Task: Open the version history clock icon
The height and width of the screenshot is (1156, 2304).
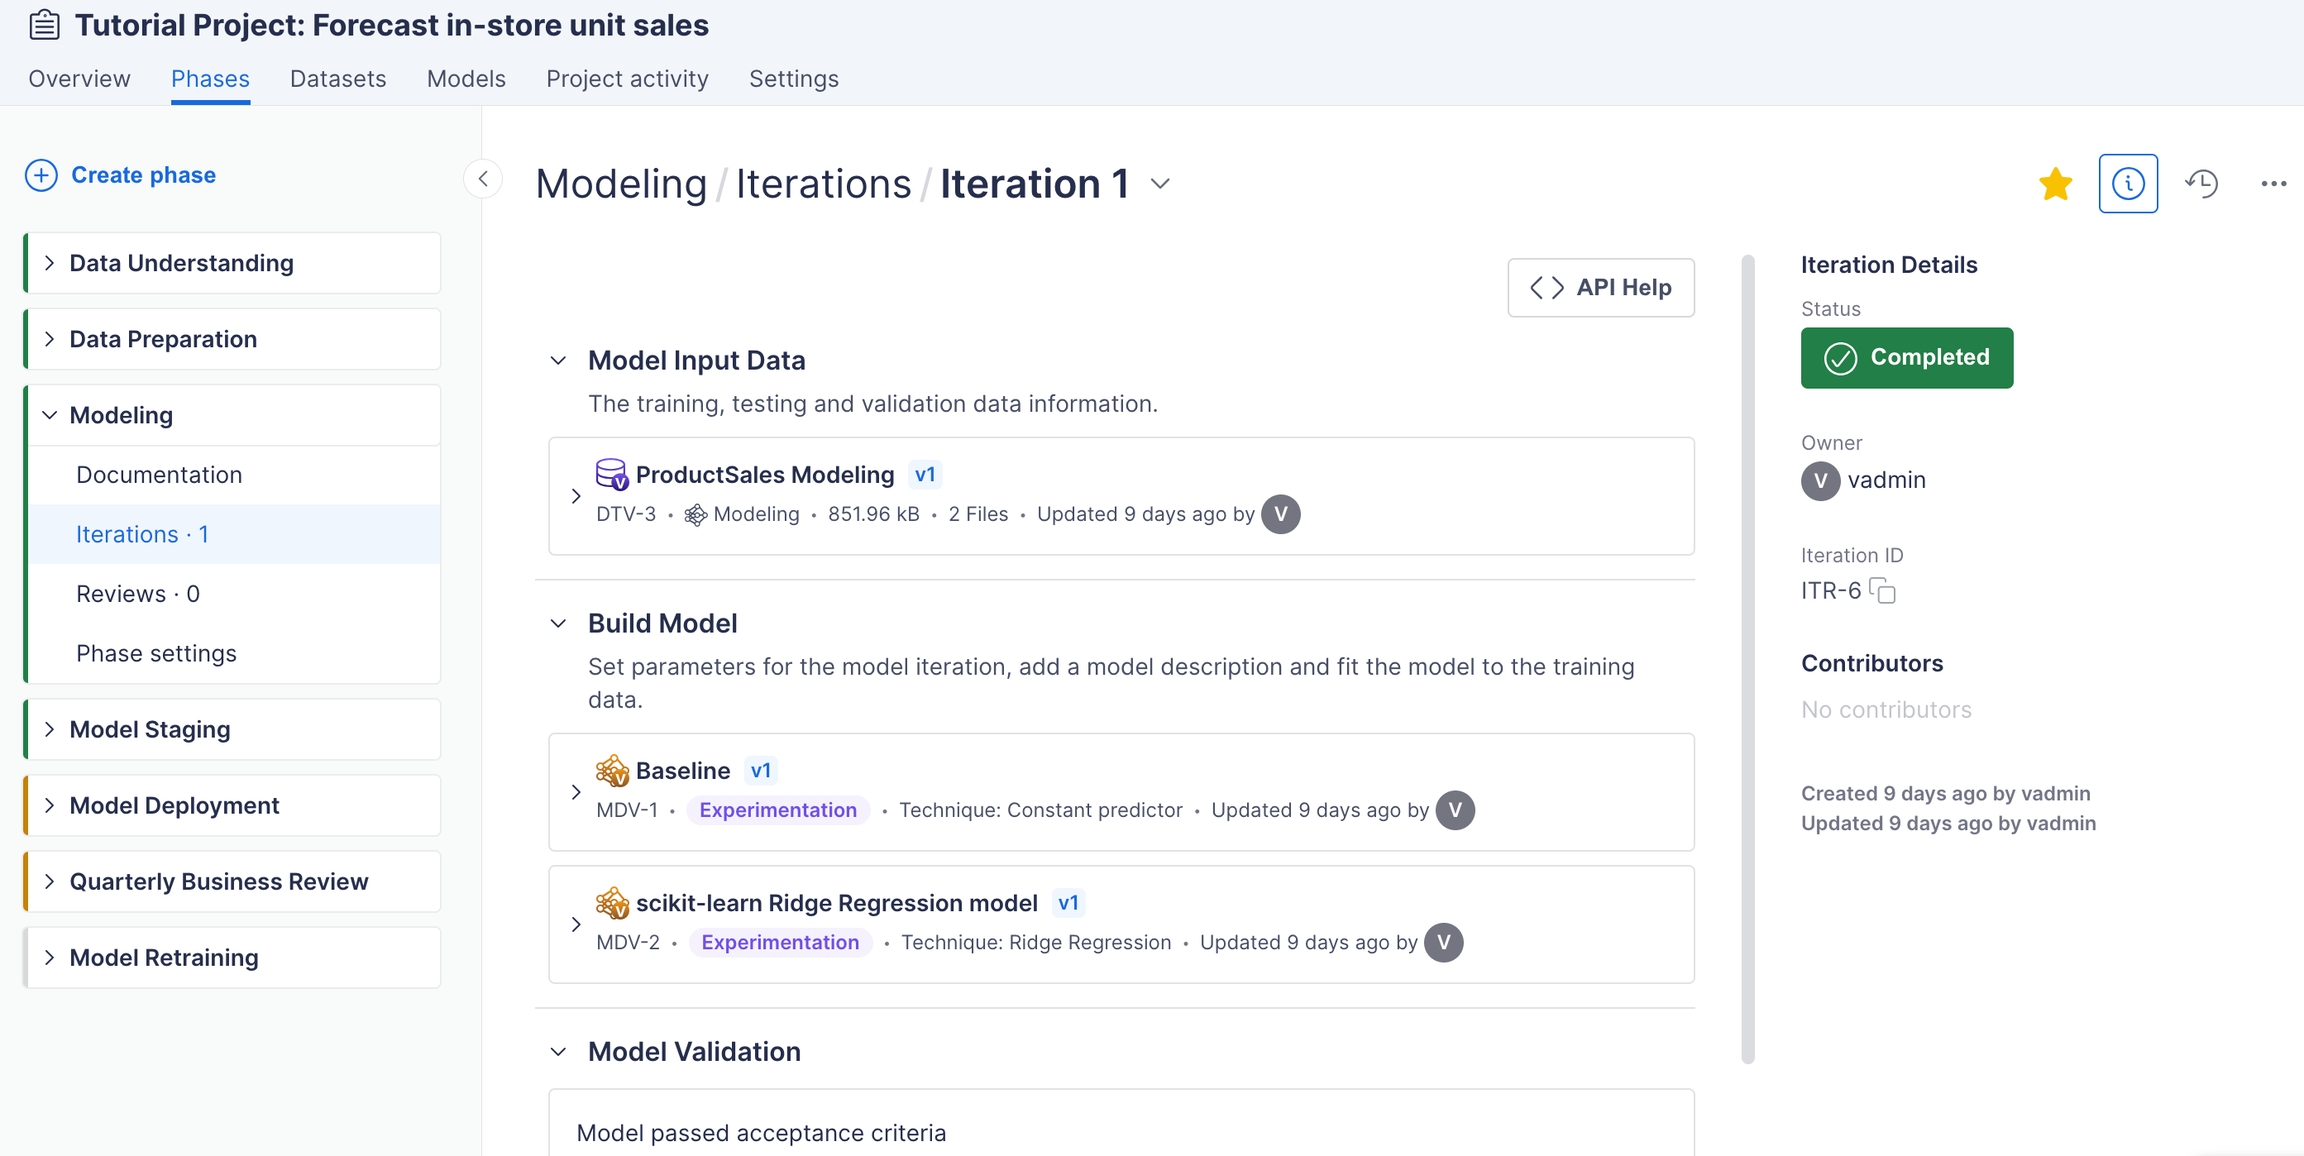Action: [x=2202, y=184]
